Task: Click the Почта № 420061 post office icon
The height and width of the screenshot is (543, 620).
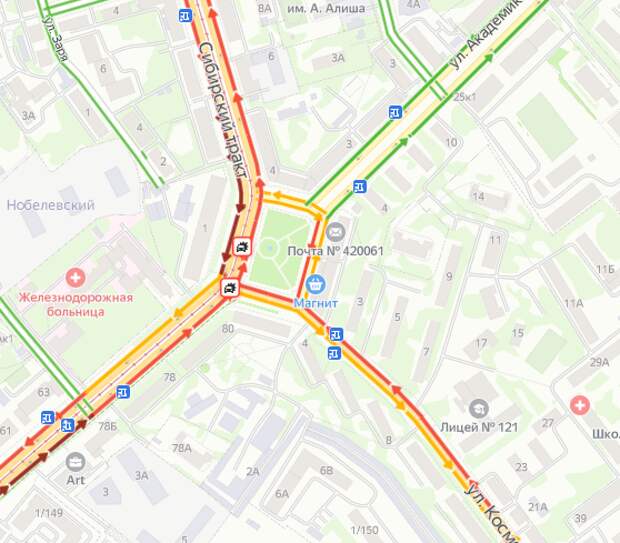Action: click(x=336, y=232)
